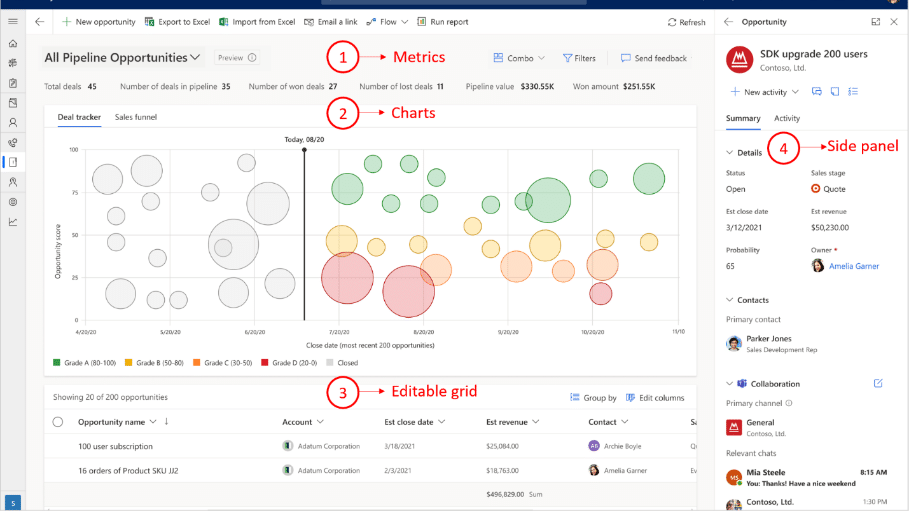Open the Combo dropdown
Viewport: 909px width, 511px height.
point(519,58)
